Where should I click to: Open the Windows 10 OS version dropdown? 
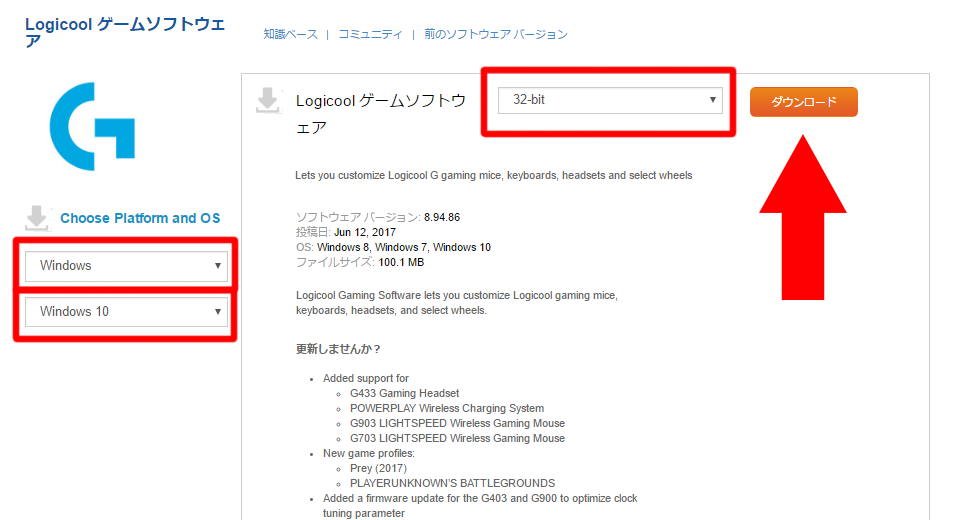[126, 312]
